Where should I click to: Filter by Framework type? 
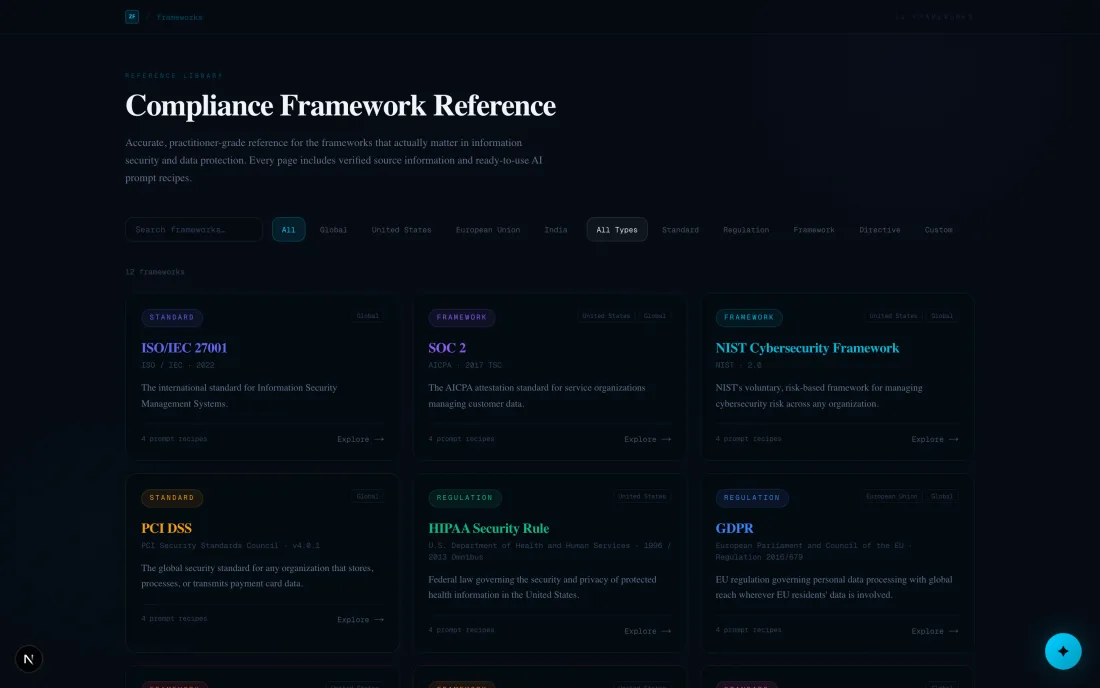pyautogui.click(x=814, y=229)
